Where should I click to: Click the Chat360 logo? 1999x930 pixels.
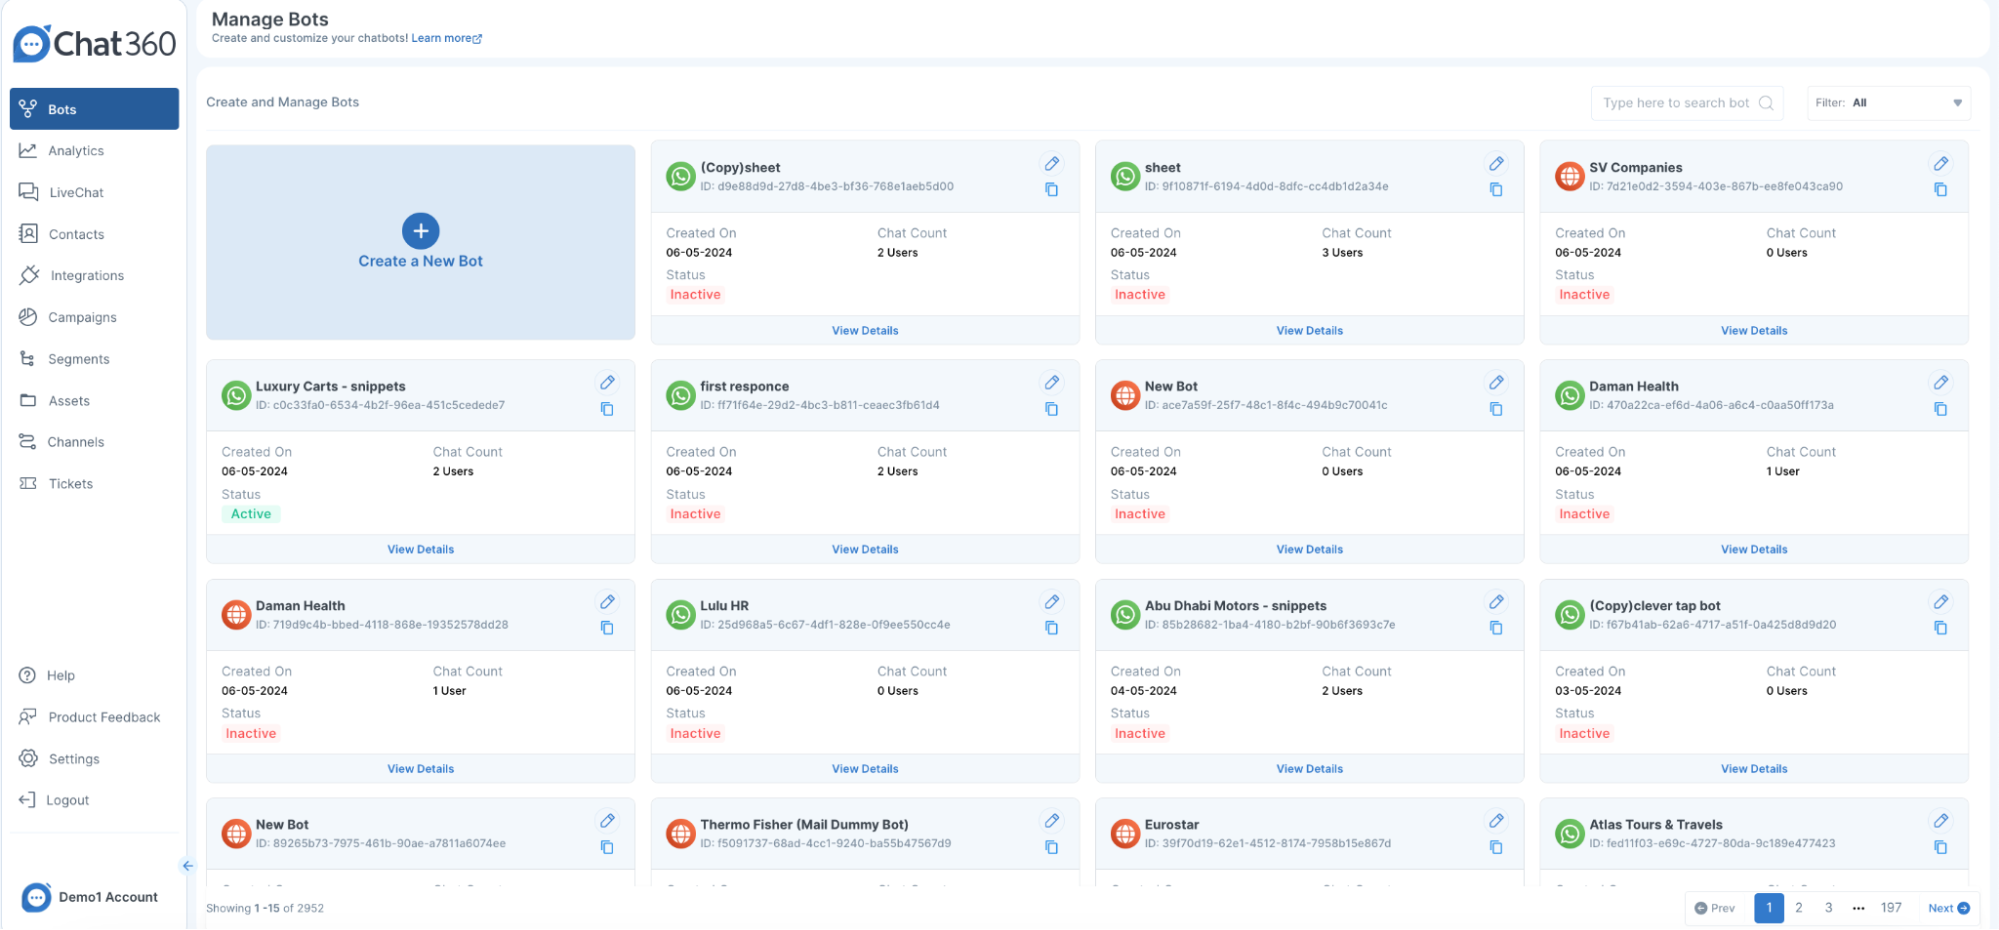coord(94,43)
